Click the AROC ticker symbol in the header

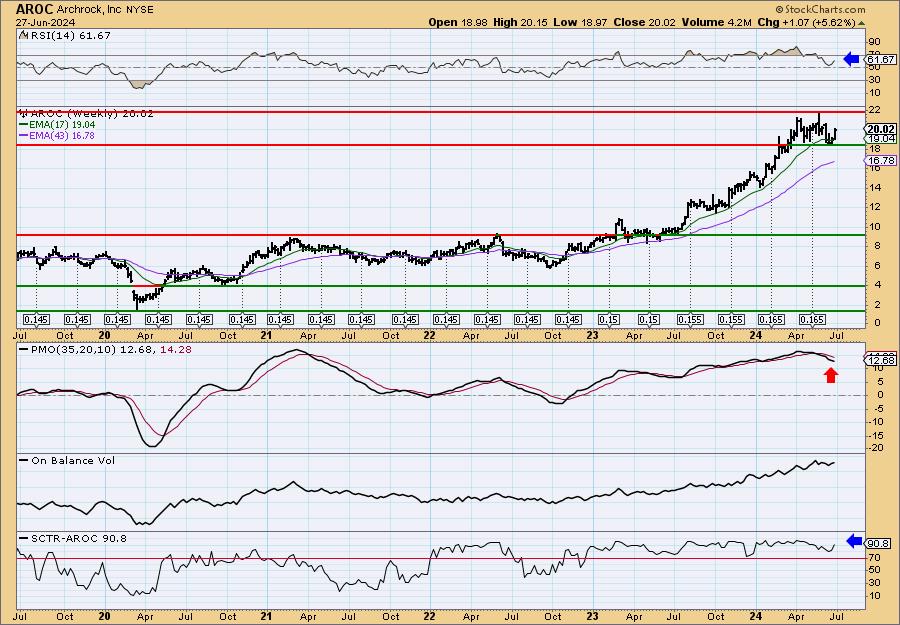34,9
